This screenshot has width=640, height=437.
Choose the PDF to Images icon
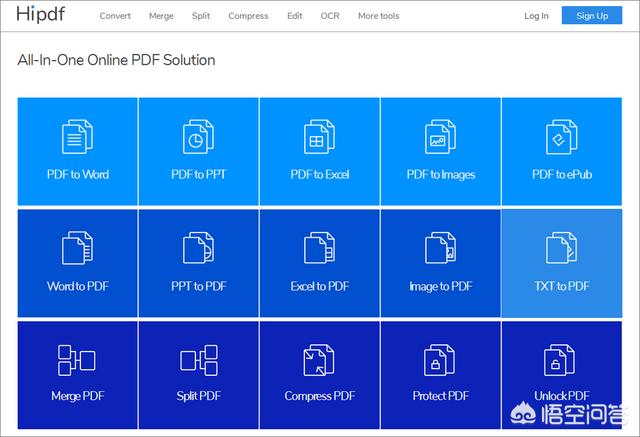(440, 137)
